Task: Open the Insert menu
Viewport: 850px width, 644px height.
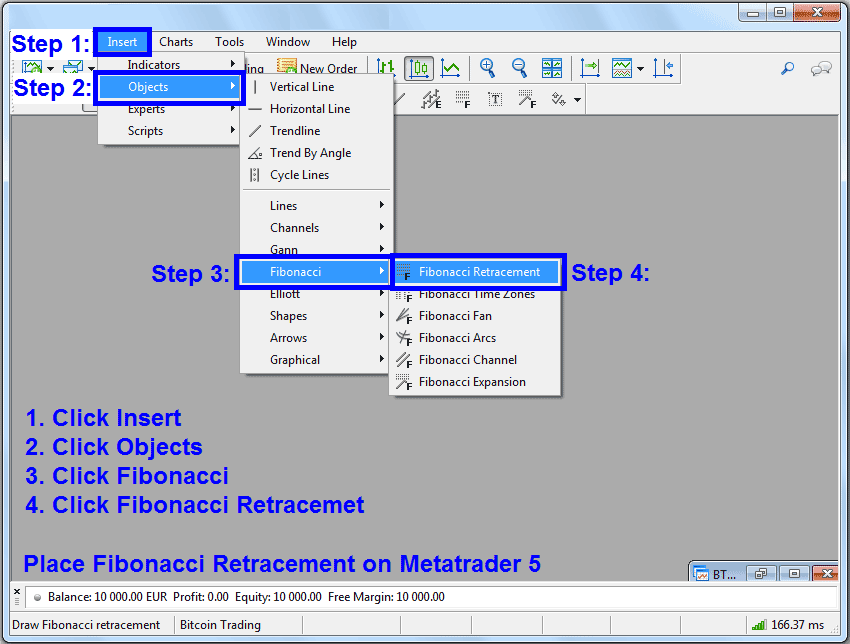Action: tap(122, 42)
